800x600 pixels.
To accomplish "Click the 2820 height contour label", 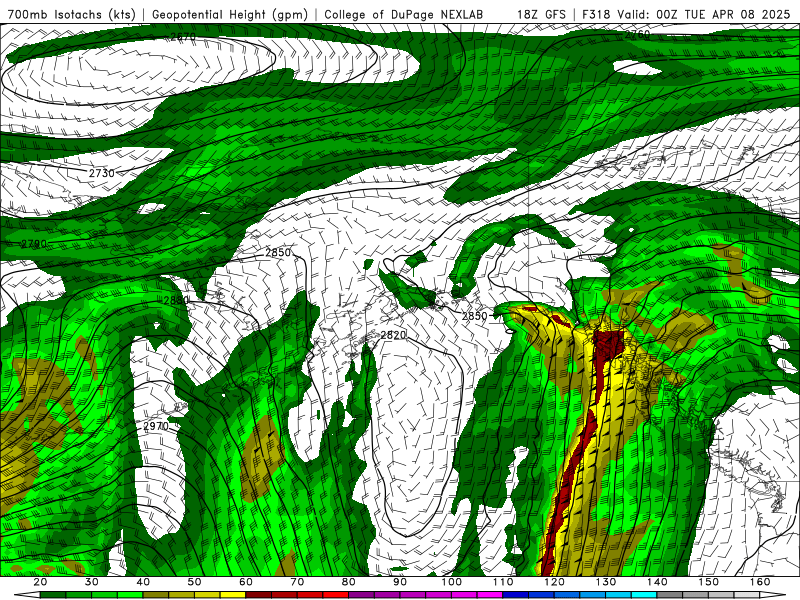I will [x=393, y=335].
